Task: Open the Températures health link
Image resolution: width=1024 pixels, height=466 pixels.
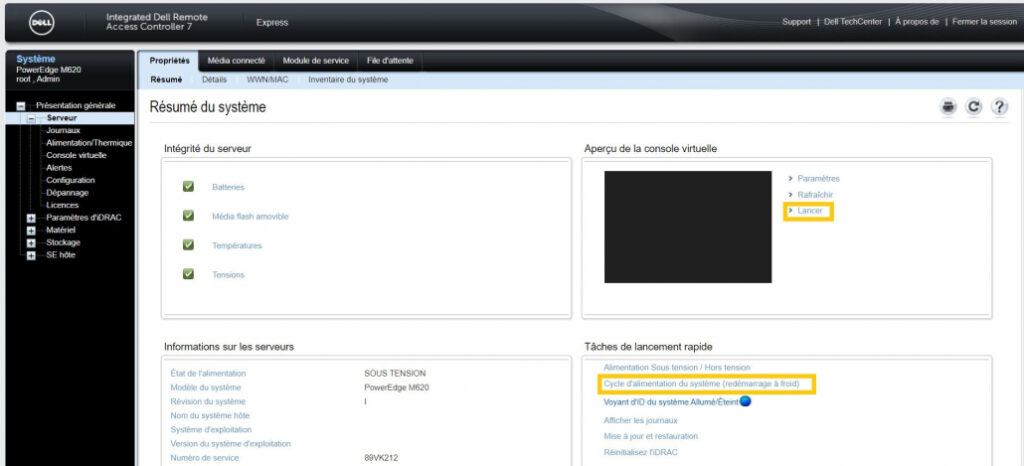Action: (236, 245)
